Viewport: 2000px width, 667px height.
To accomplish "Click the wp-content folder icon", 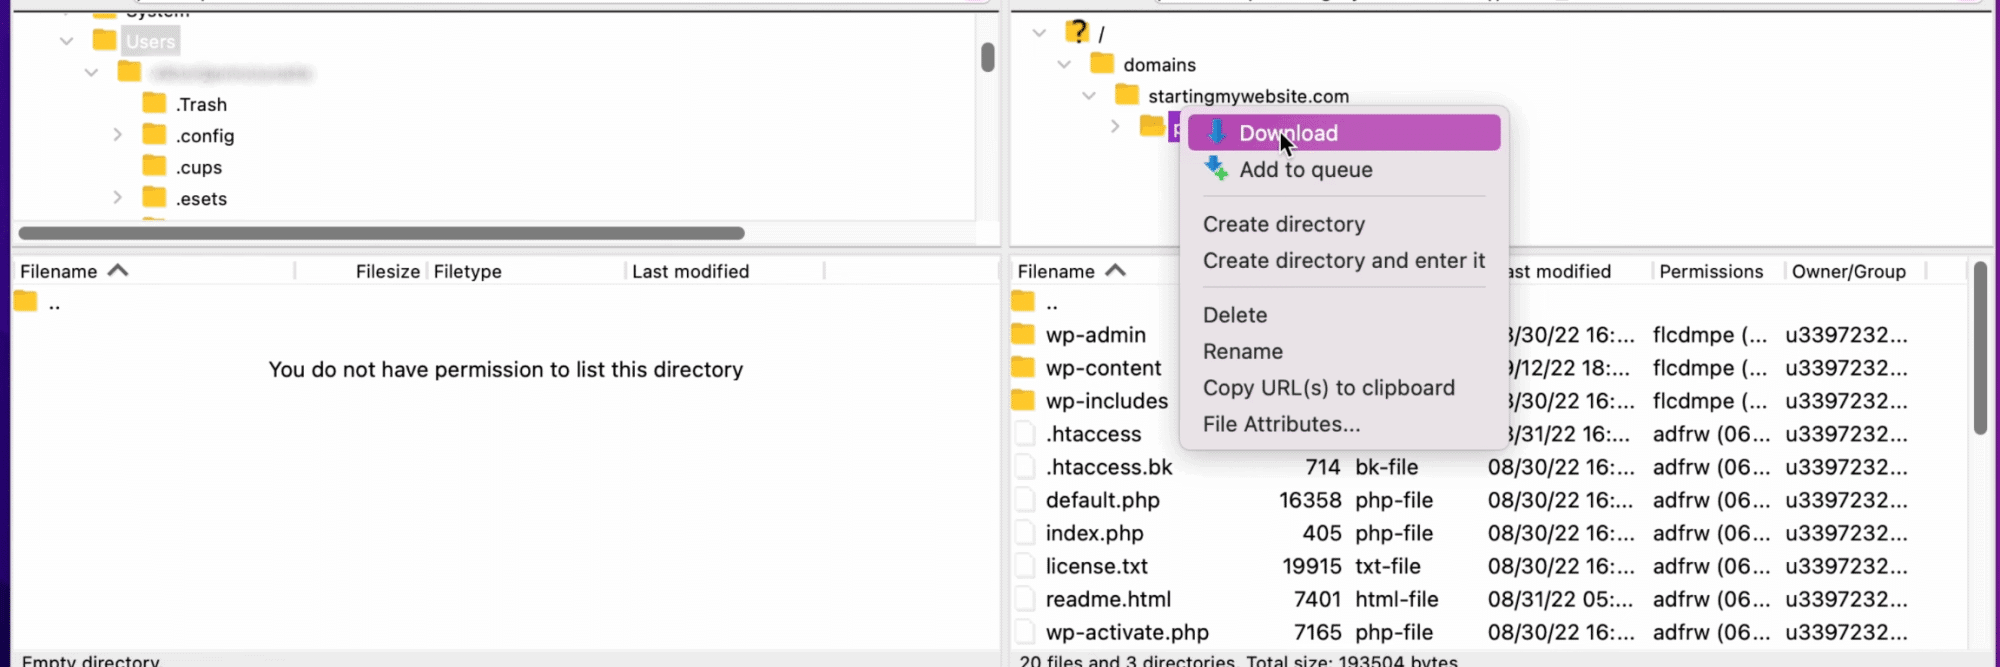I will coord(1023,368).
